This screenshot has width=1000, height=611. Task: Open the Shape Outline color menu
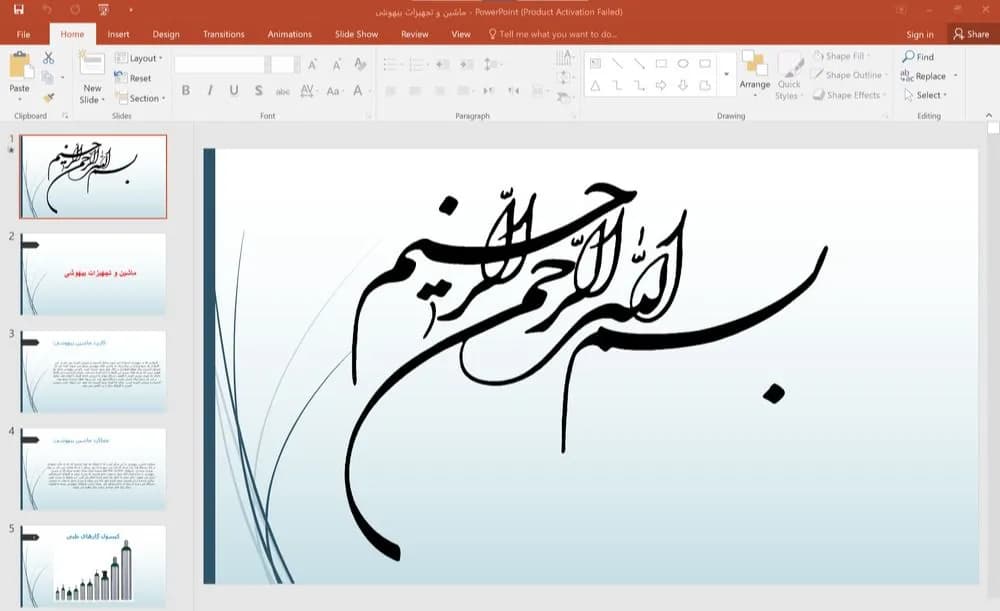coord(849,75)
